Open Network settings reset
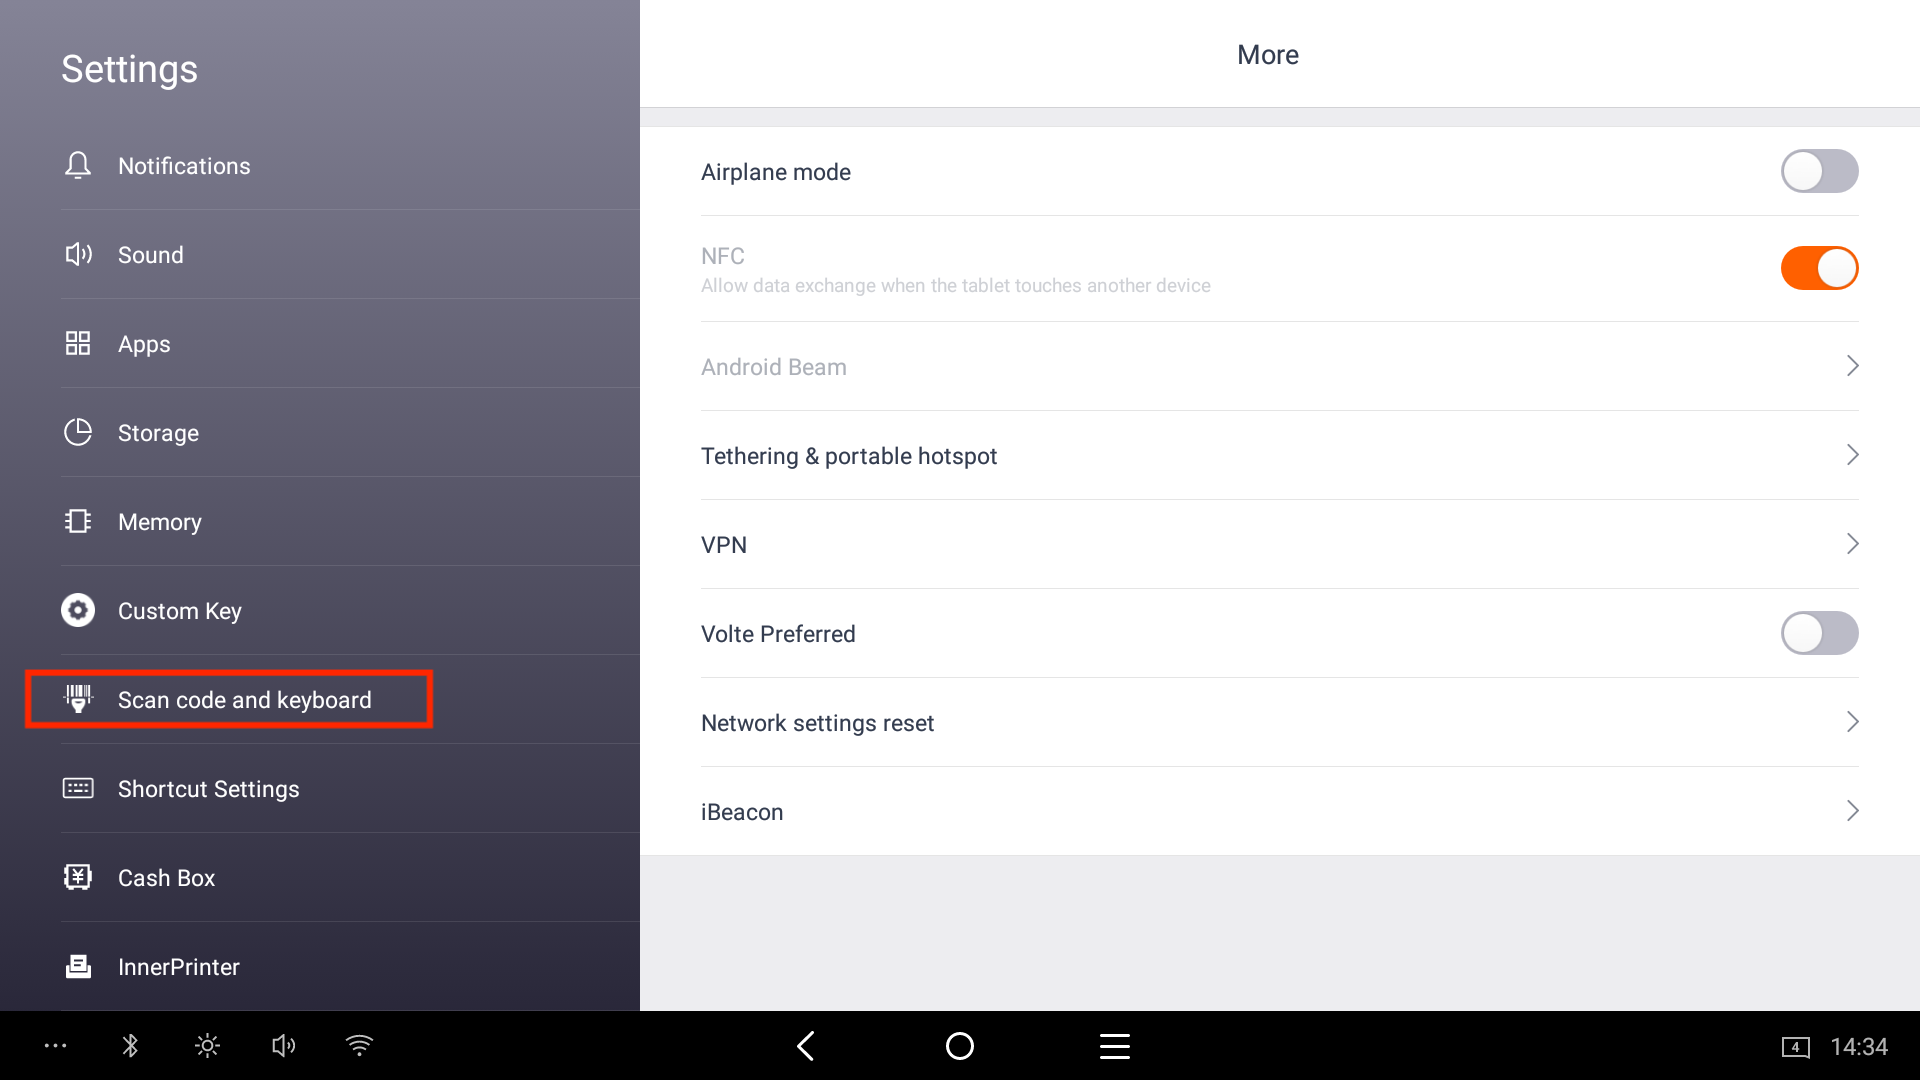This screenshot has height=1080, width=1920. tap(1279, 722)
